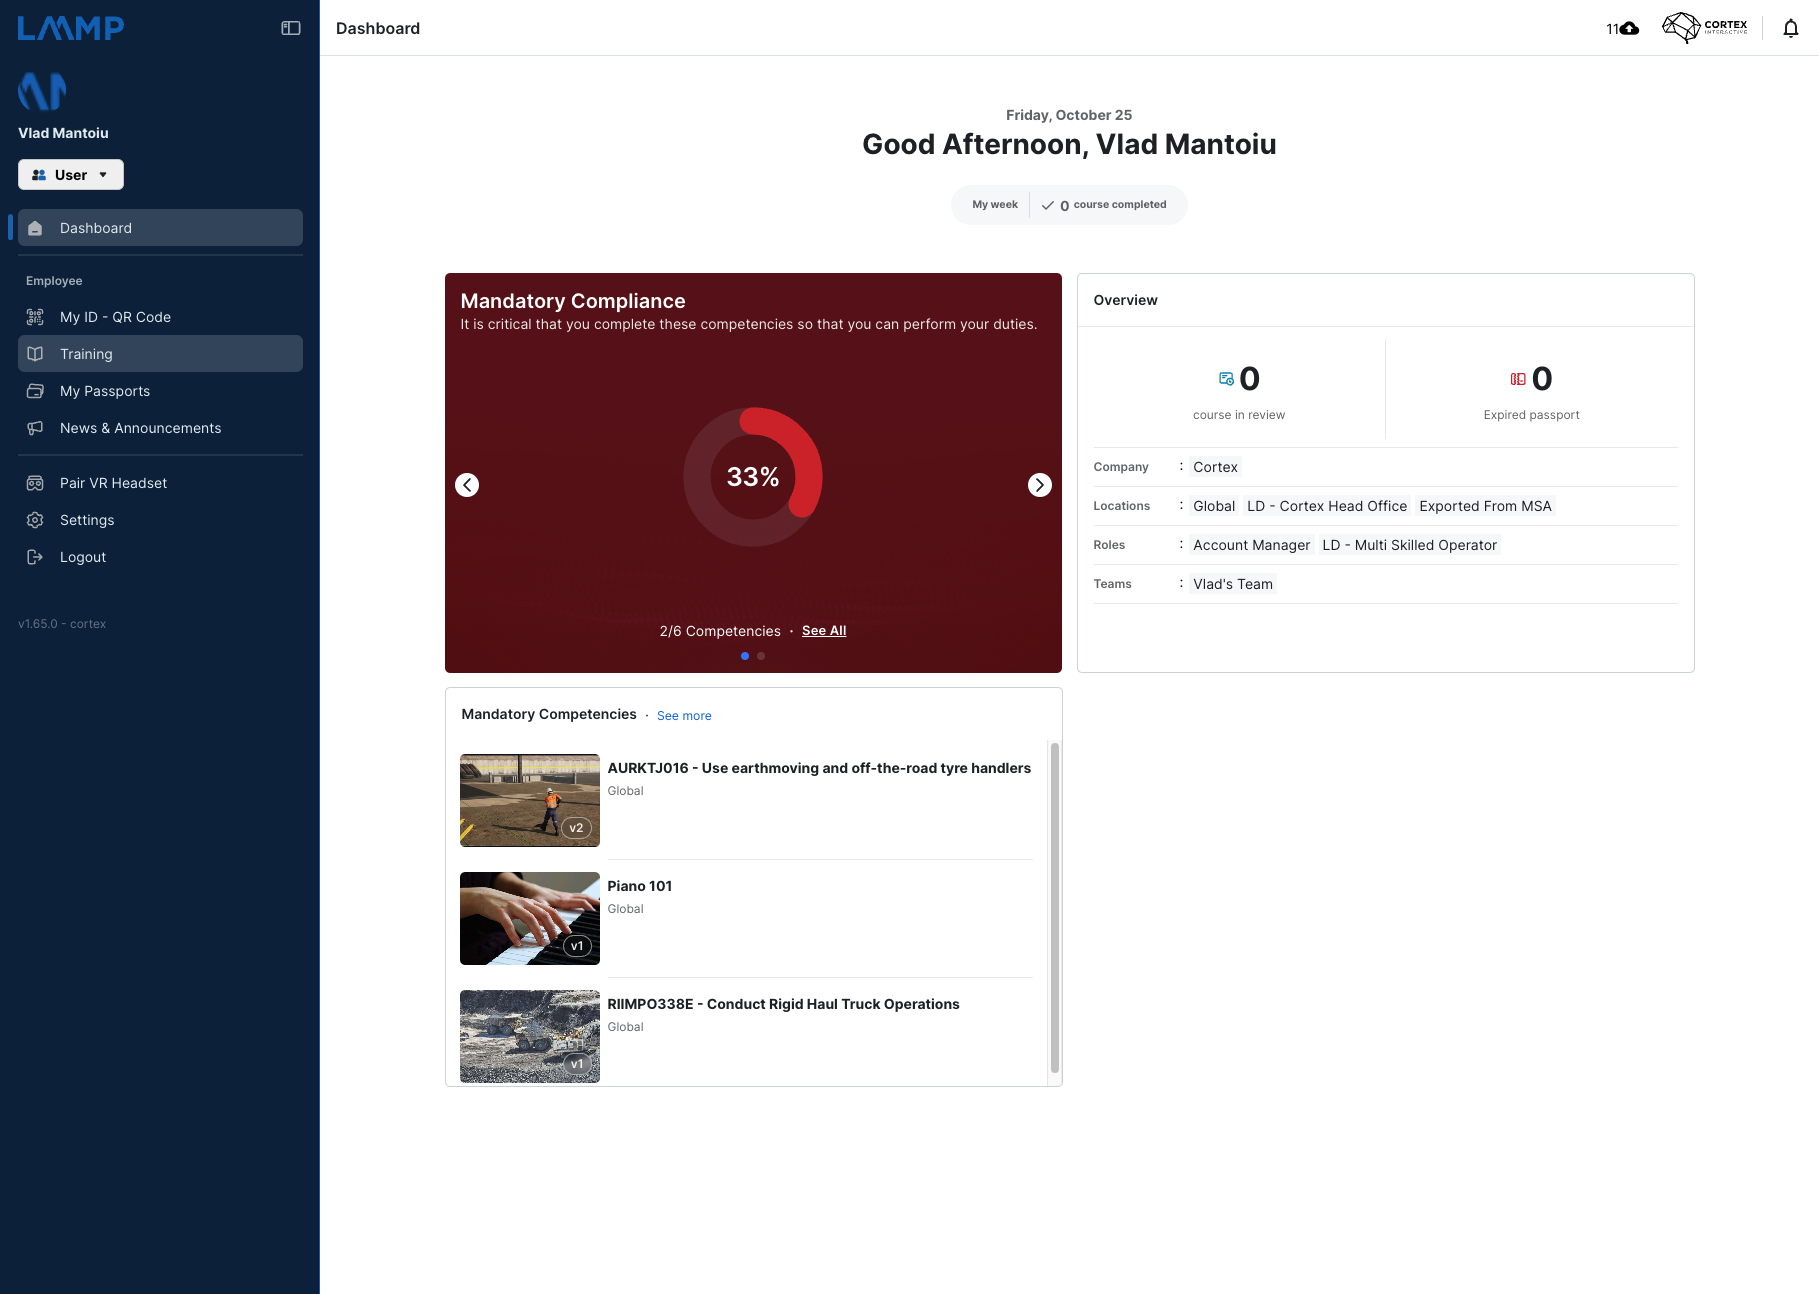This screenshot has height=1294, width=1819.
Task: Open See All competencies link
Action: tap(824, 631)
